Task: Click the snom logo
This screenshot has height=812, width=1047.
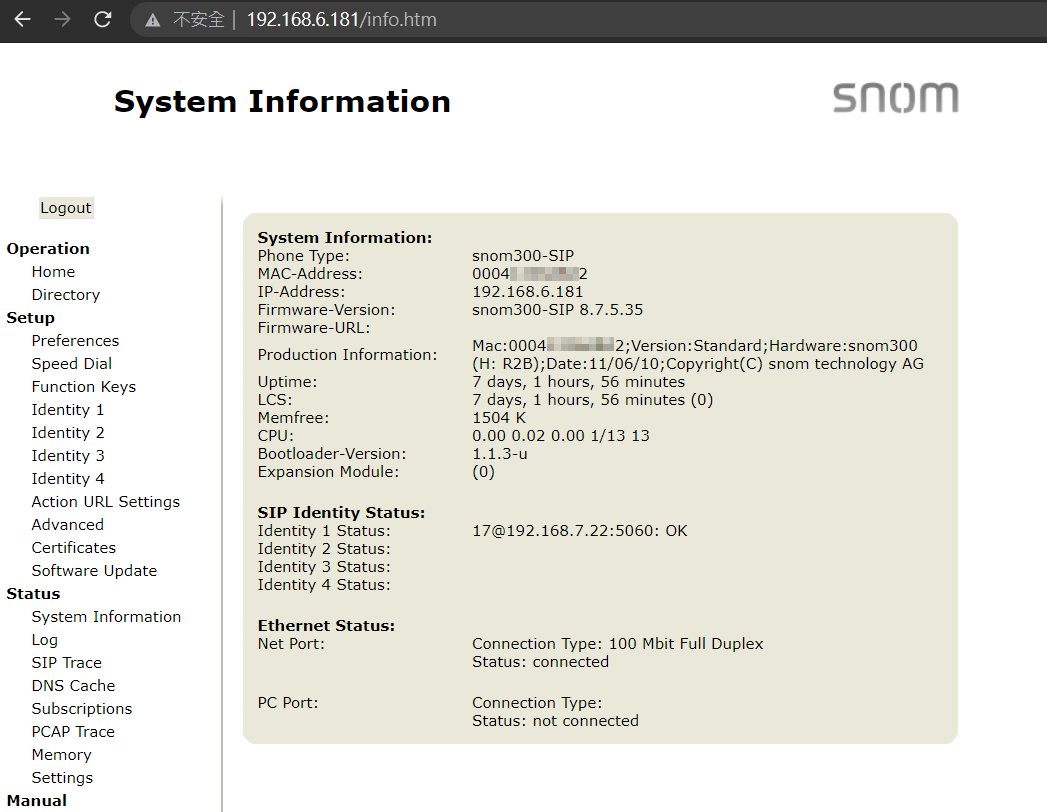Action: pyautogui.click(x=895, y=98)
